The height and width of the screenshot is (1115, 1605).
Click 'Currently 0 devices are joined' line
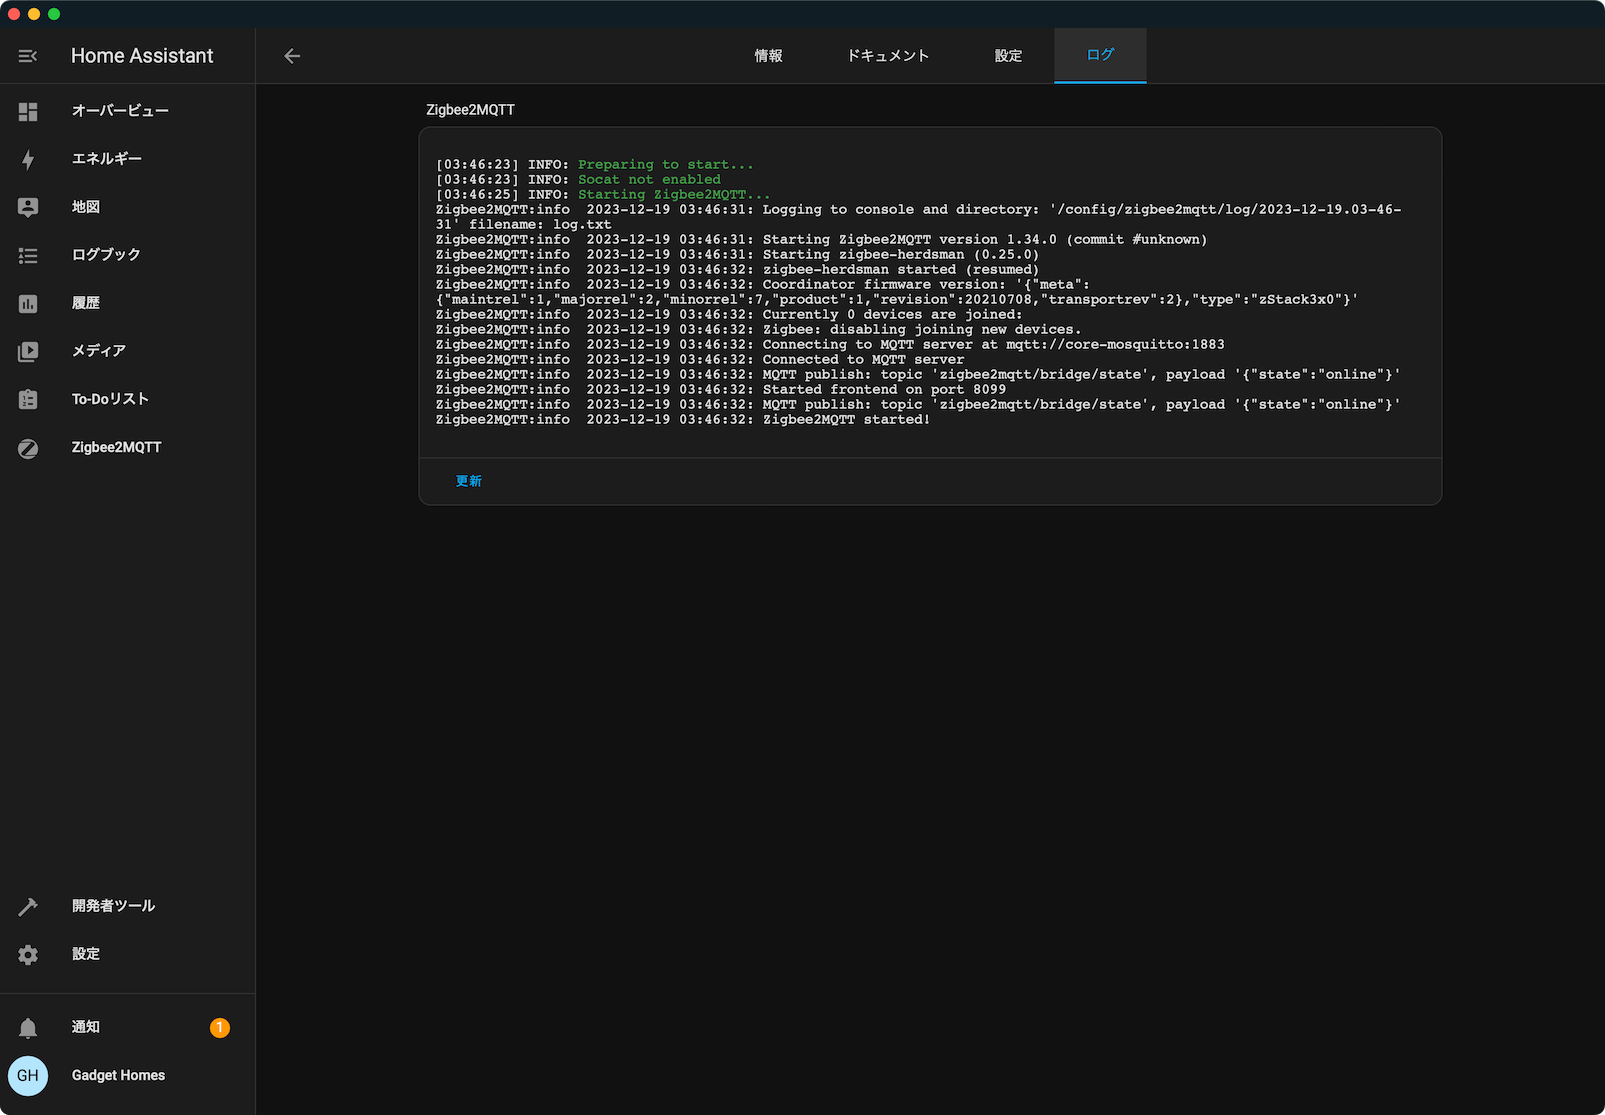(729, 315)
